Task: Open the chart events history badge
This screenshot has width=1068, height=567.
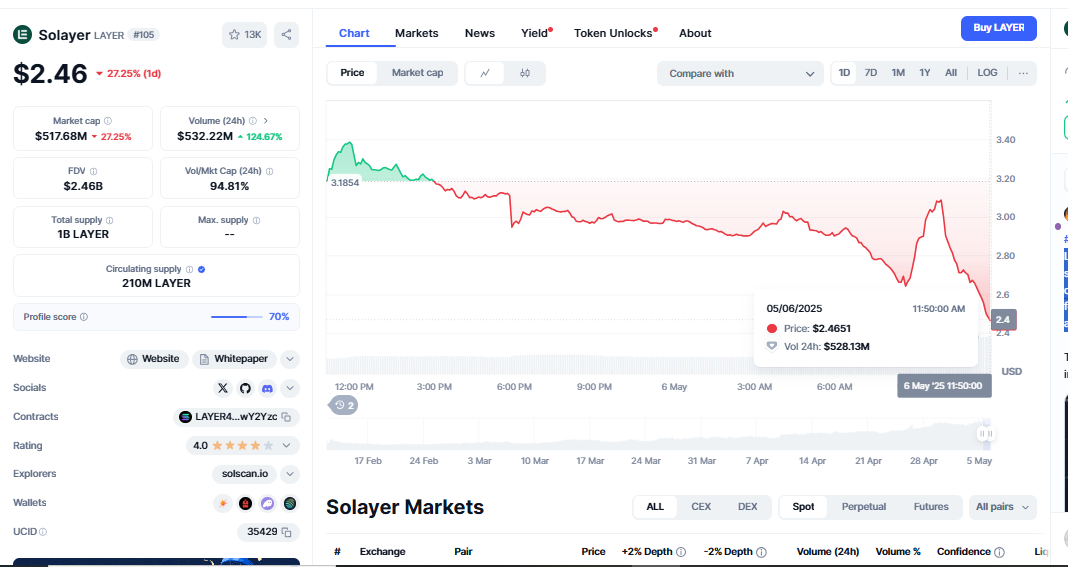Action: [345, 405]
